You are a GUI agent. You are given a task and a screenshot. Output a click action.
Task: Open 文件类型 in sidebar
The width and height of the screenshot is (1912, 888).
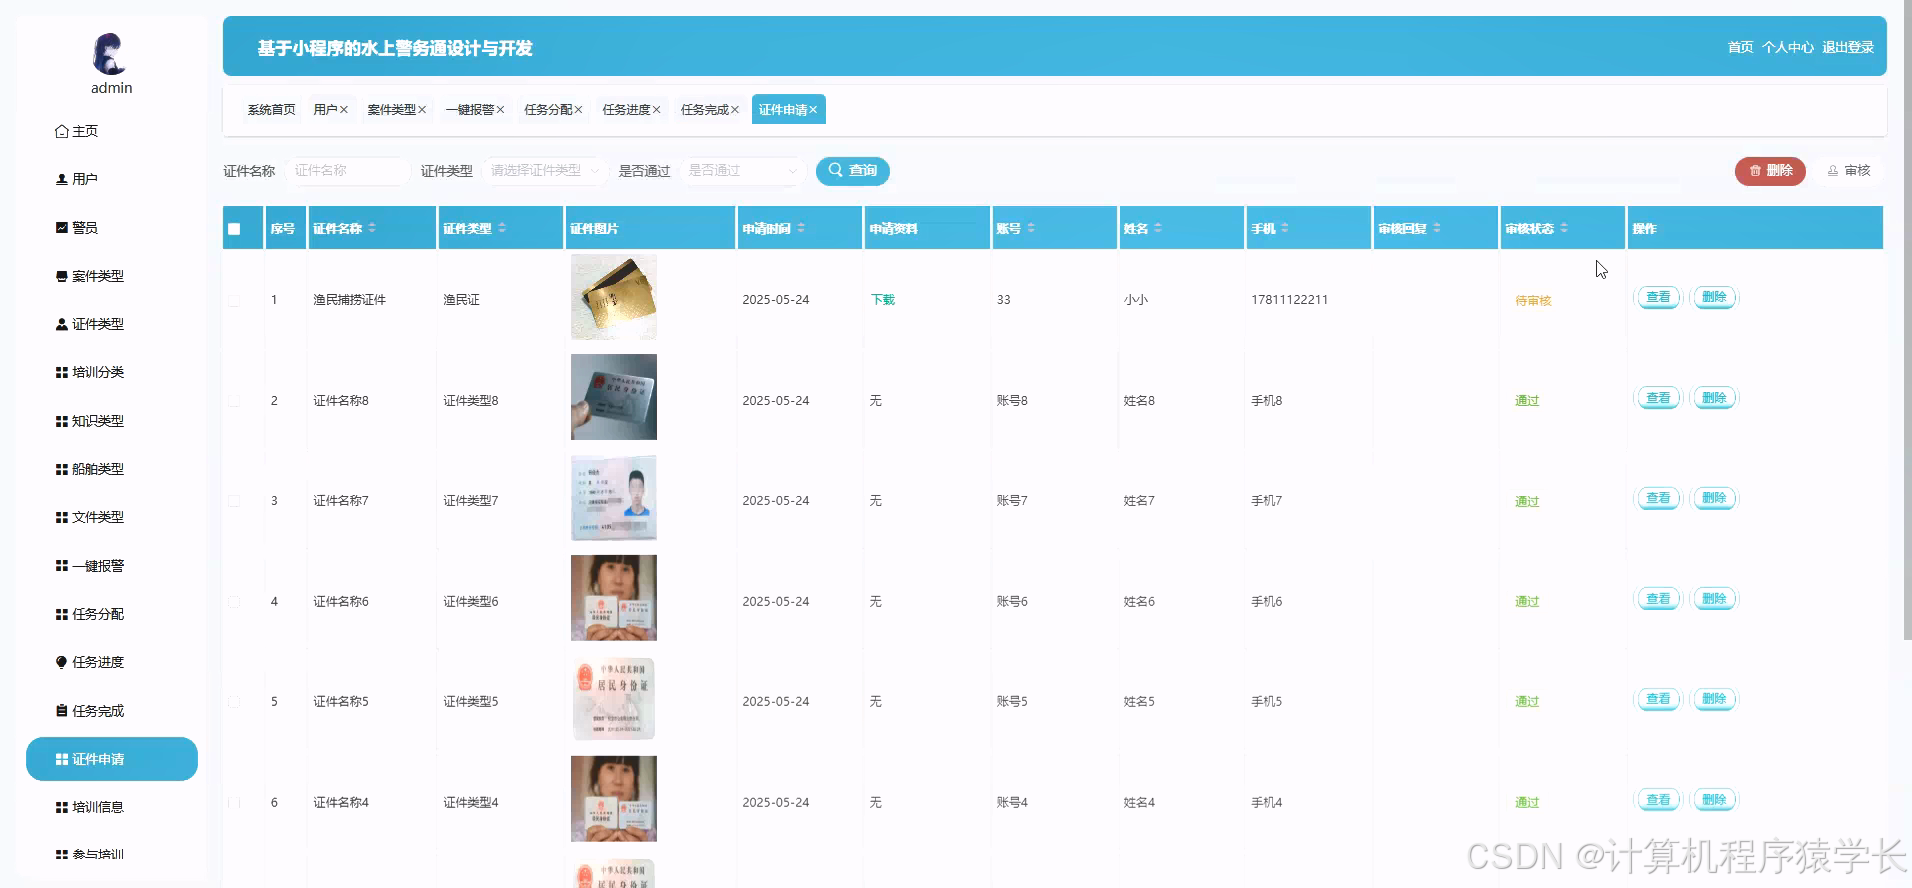90,517
